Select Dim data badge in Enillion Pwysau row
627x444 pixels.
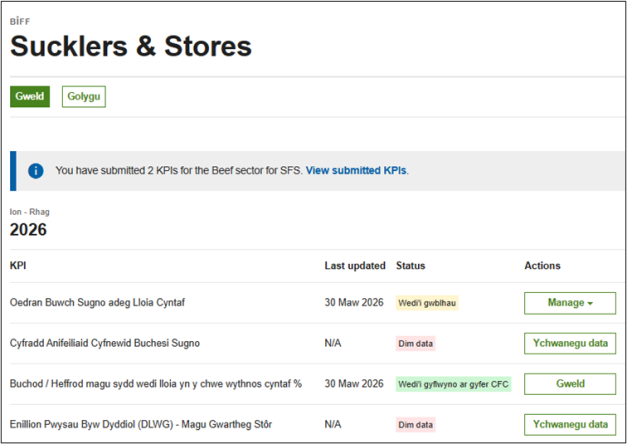[x=416, y=425]
